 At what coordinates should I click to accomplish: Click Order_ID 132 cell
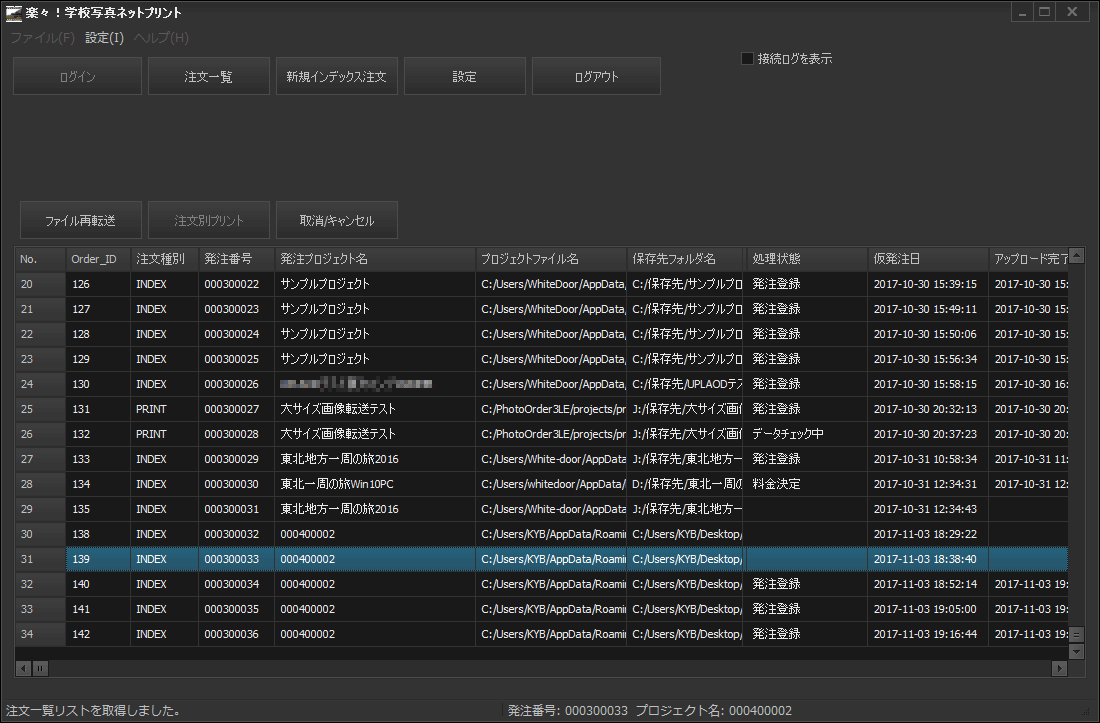pyautogui.click(x=98, y=434)
